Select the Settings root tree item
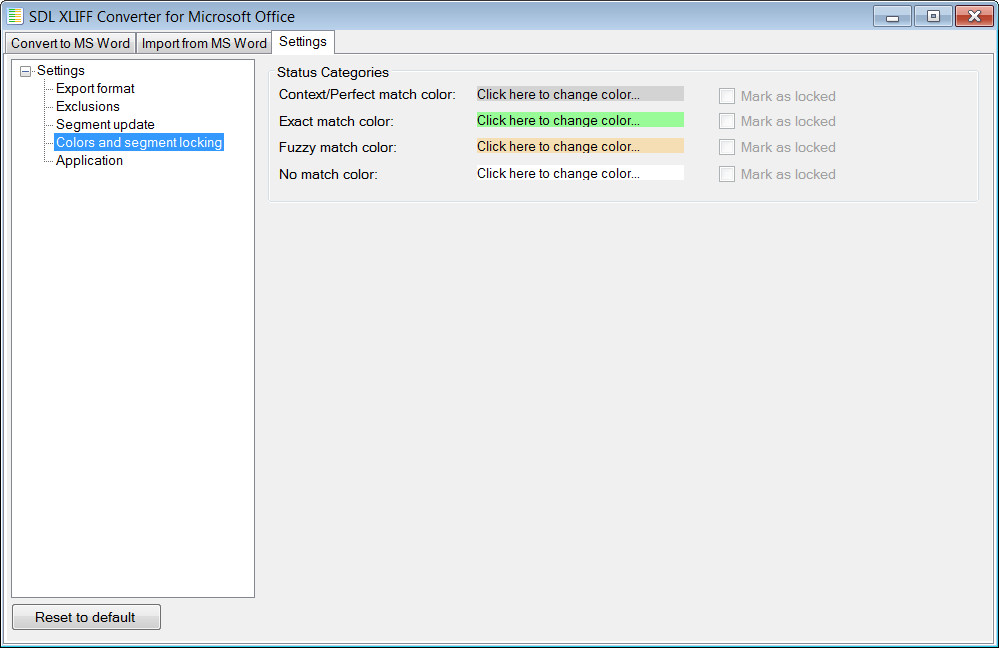This screenshot has width=999, height=648. 61,71
